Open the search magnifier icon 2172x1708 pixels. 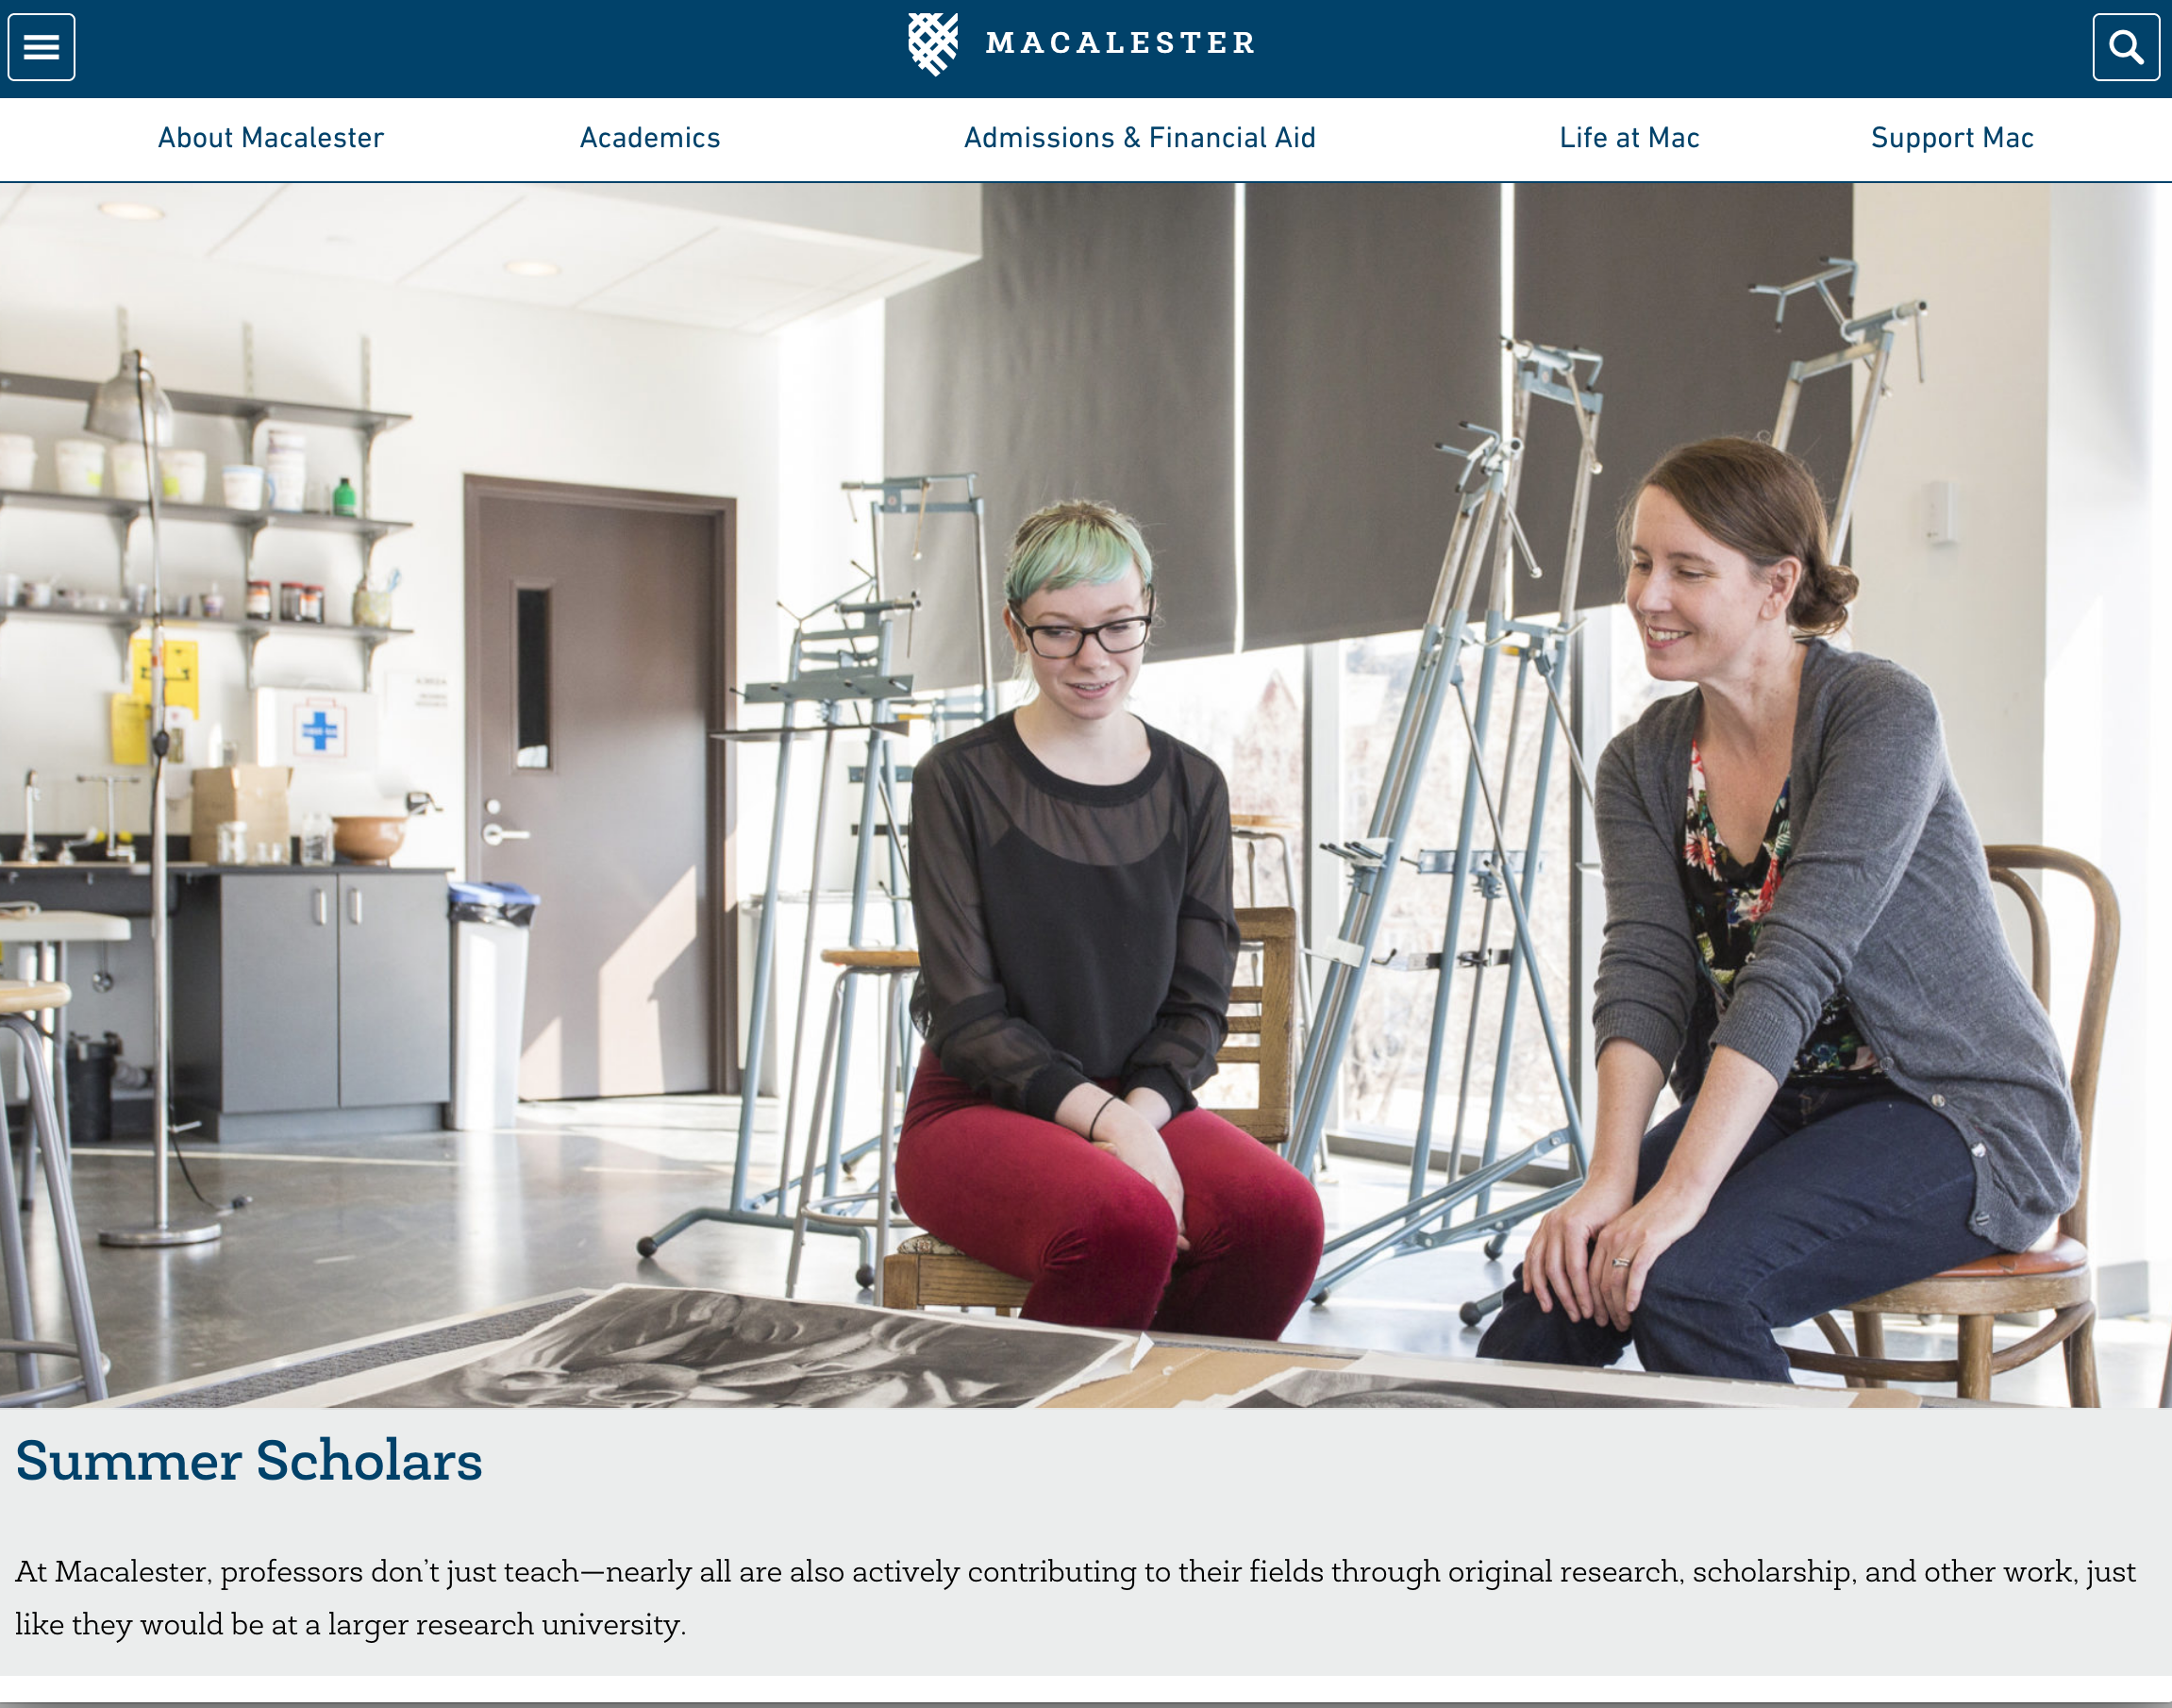2126,47
